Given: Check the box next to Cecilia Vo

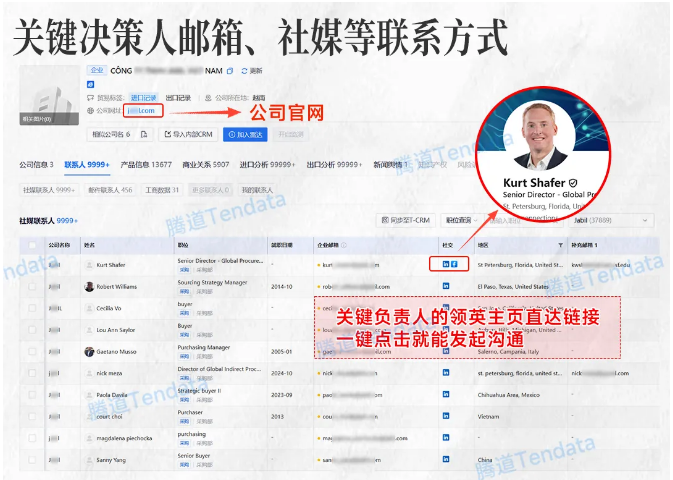Looking at the screenshot, I should click(x=32, y=308).
